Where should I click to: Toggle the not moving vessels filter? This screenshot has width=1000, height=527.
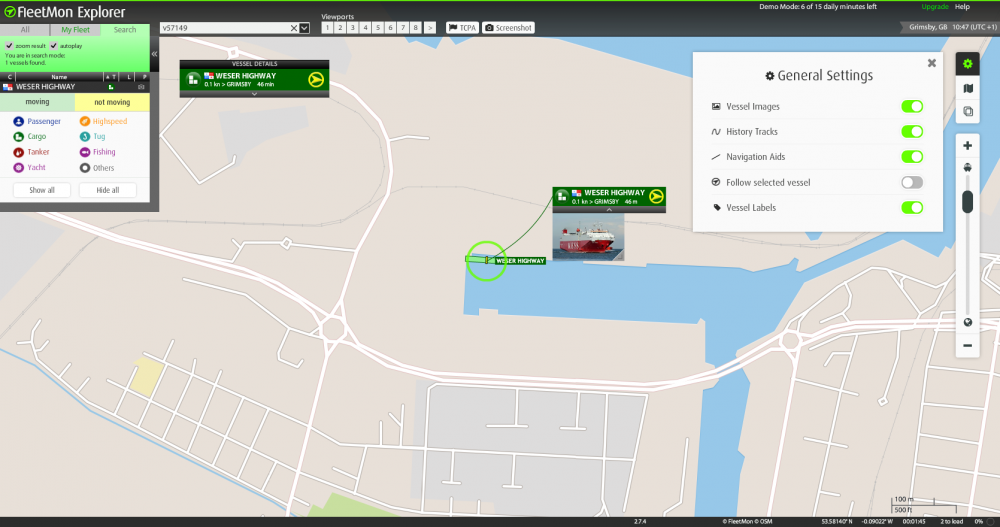tap(112, 102)
